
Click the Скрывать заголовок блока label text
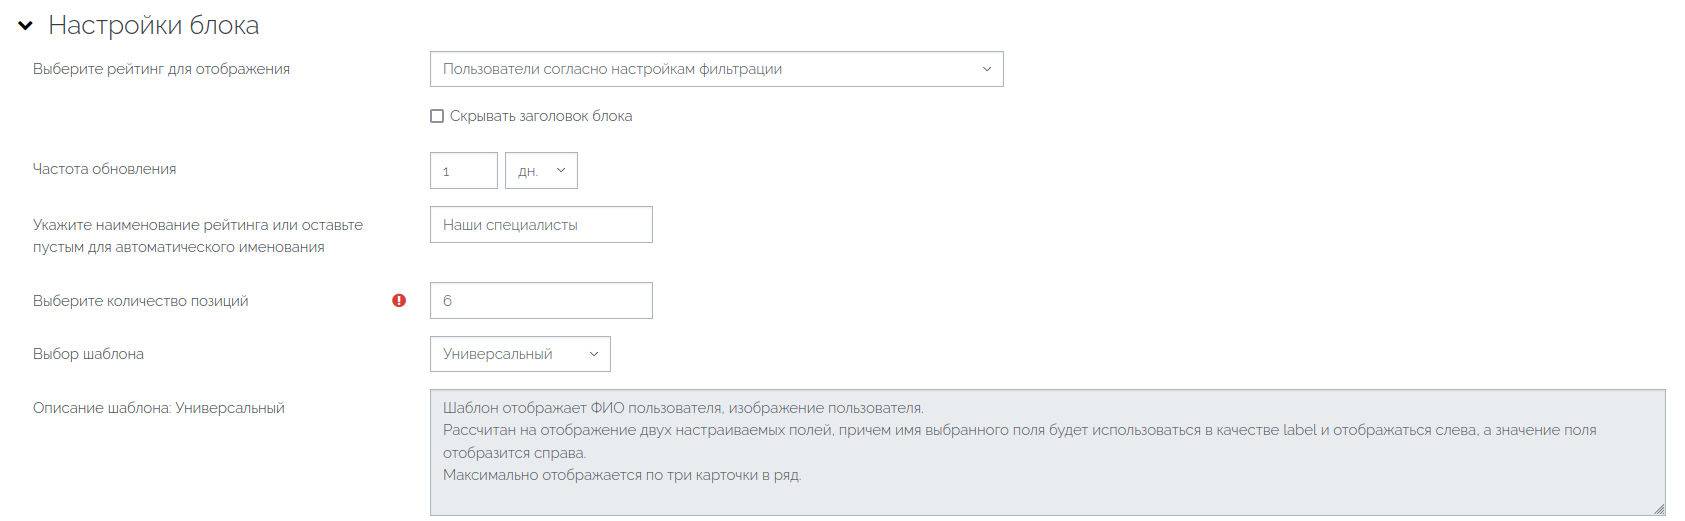[541, 116]
